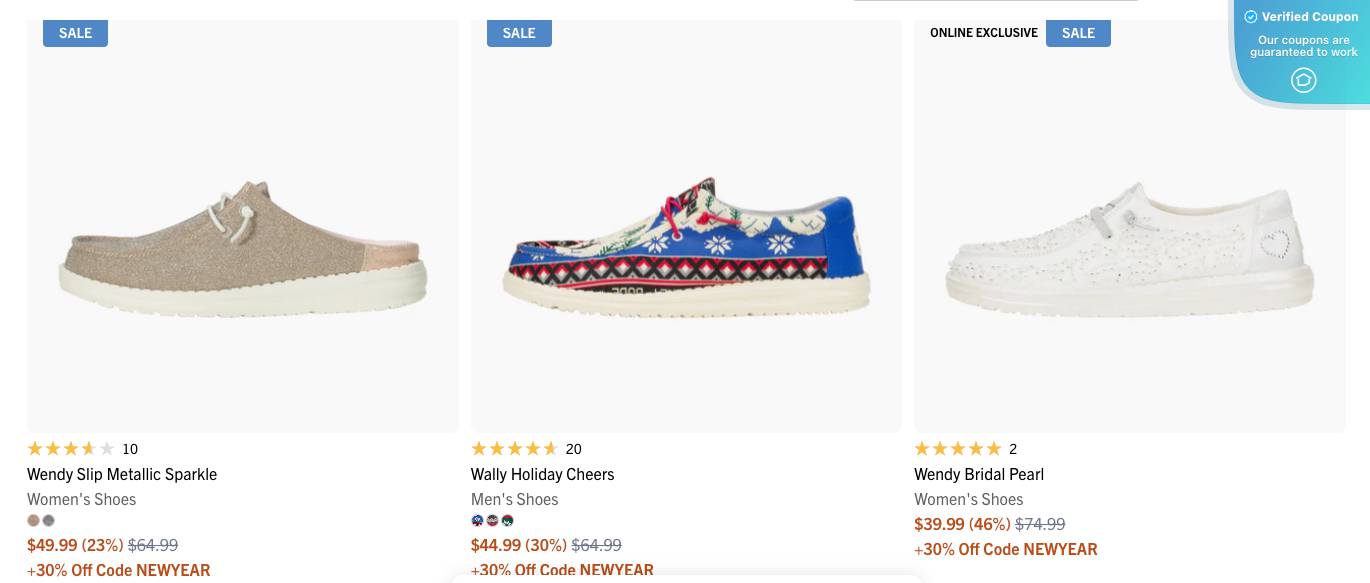Select the gray swatch for Wendy Slip Metallic Sparkle
The width and height of the screenshot is (1370, 583).
[x=48, y=520]
